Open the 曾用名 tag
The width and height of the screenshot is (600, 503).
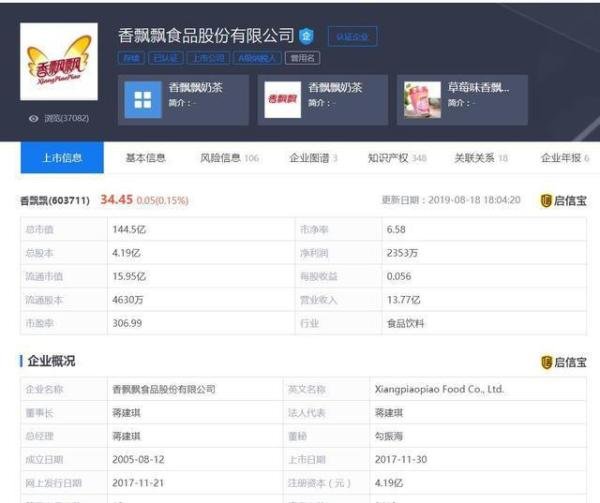coord(302,58)
